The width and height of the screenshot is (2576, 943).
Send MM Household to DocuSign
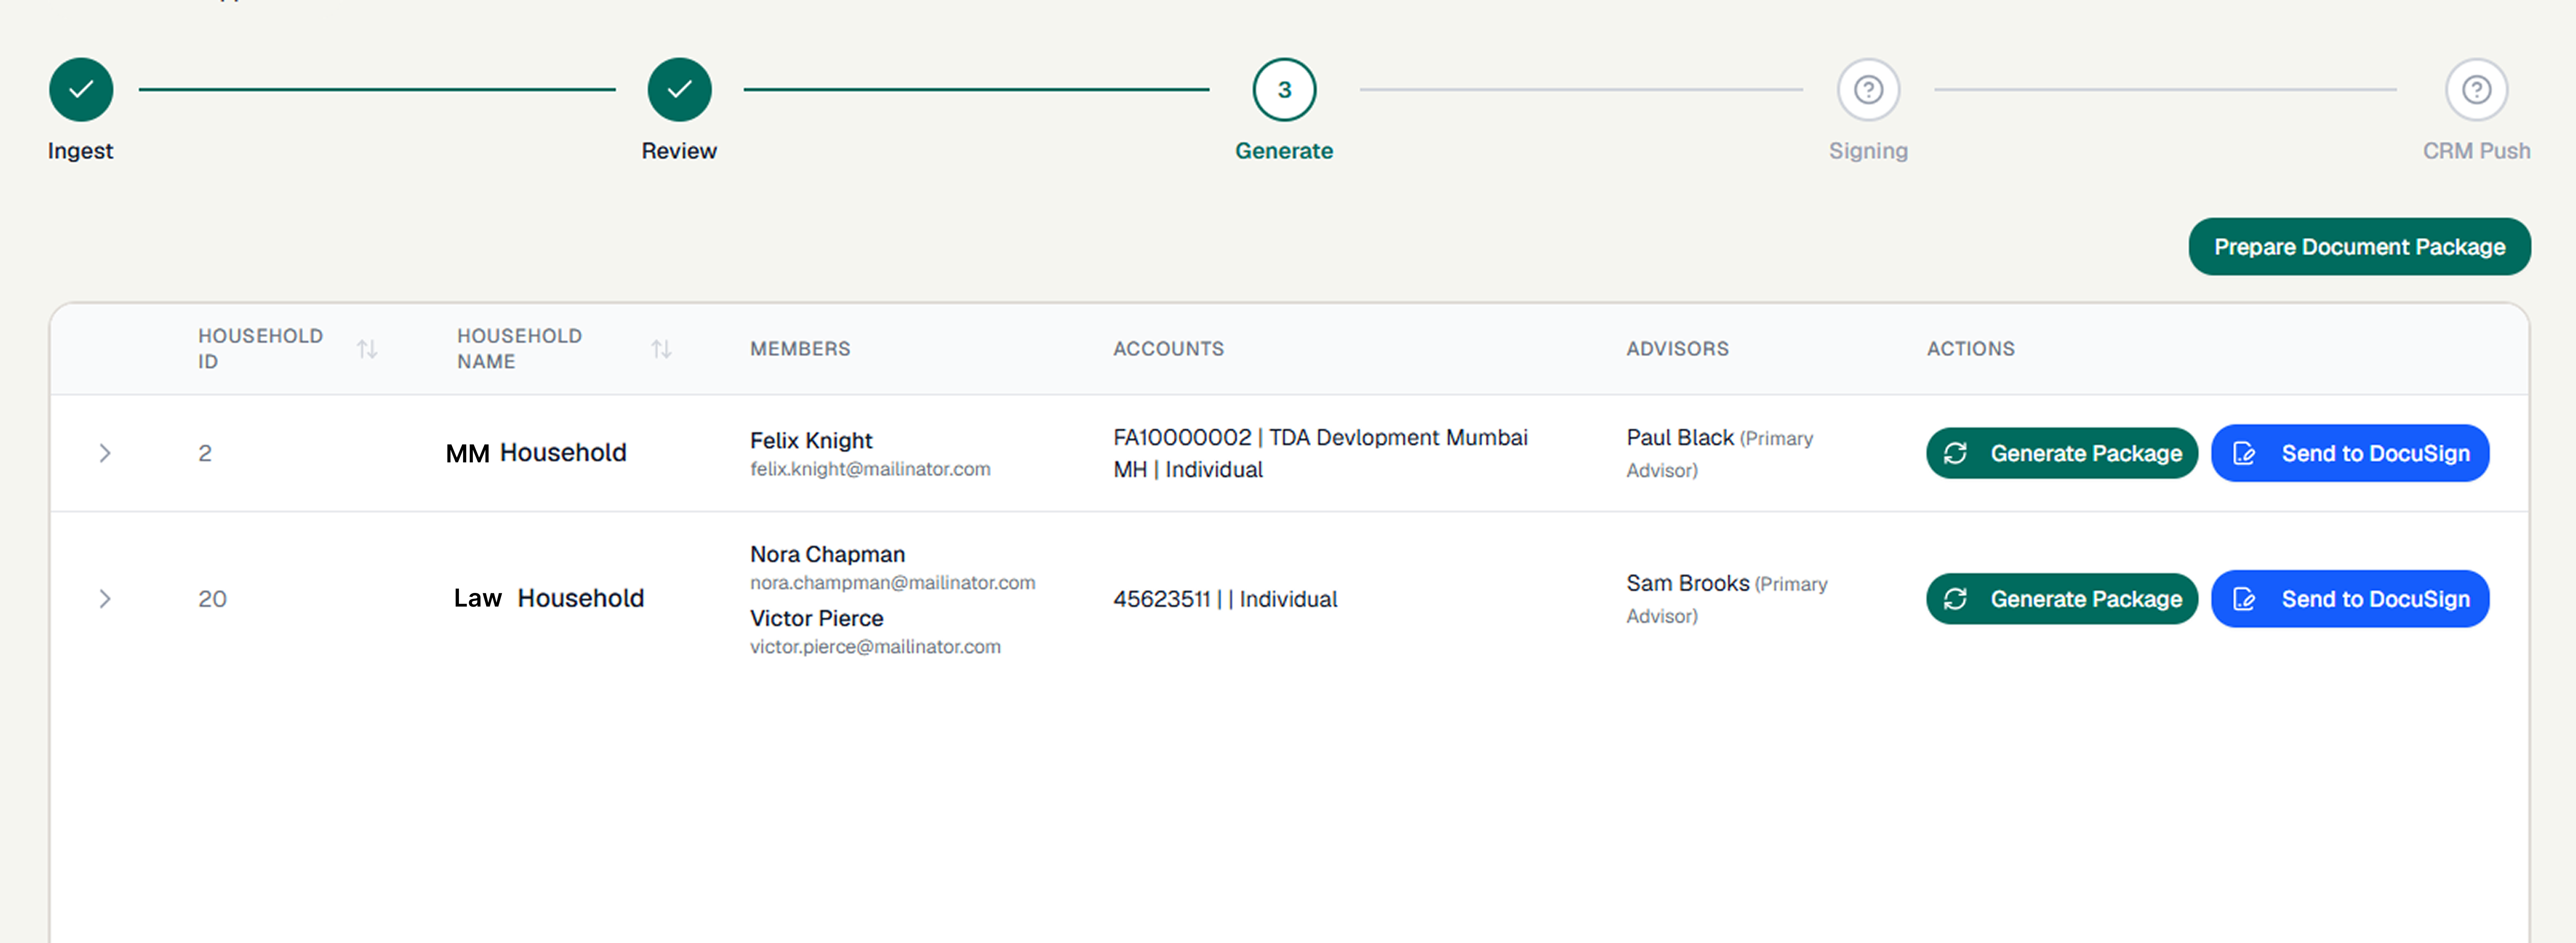pos(2350,453)
